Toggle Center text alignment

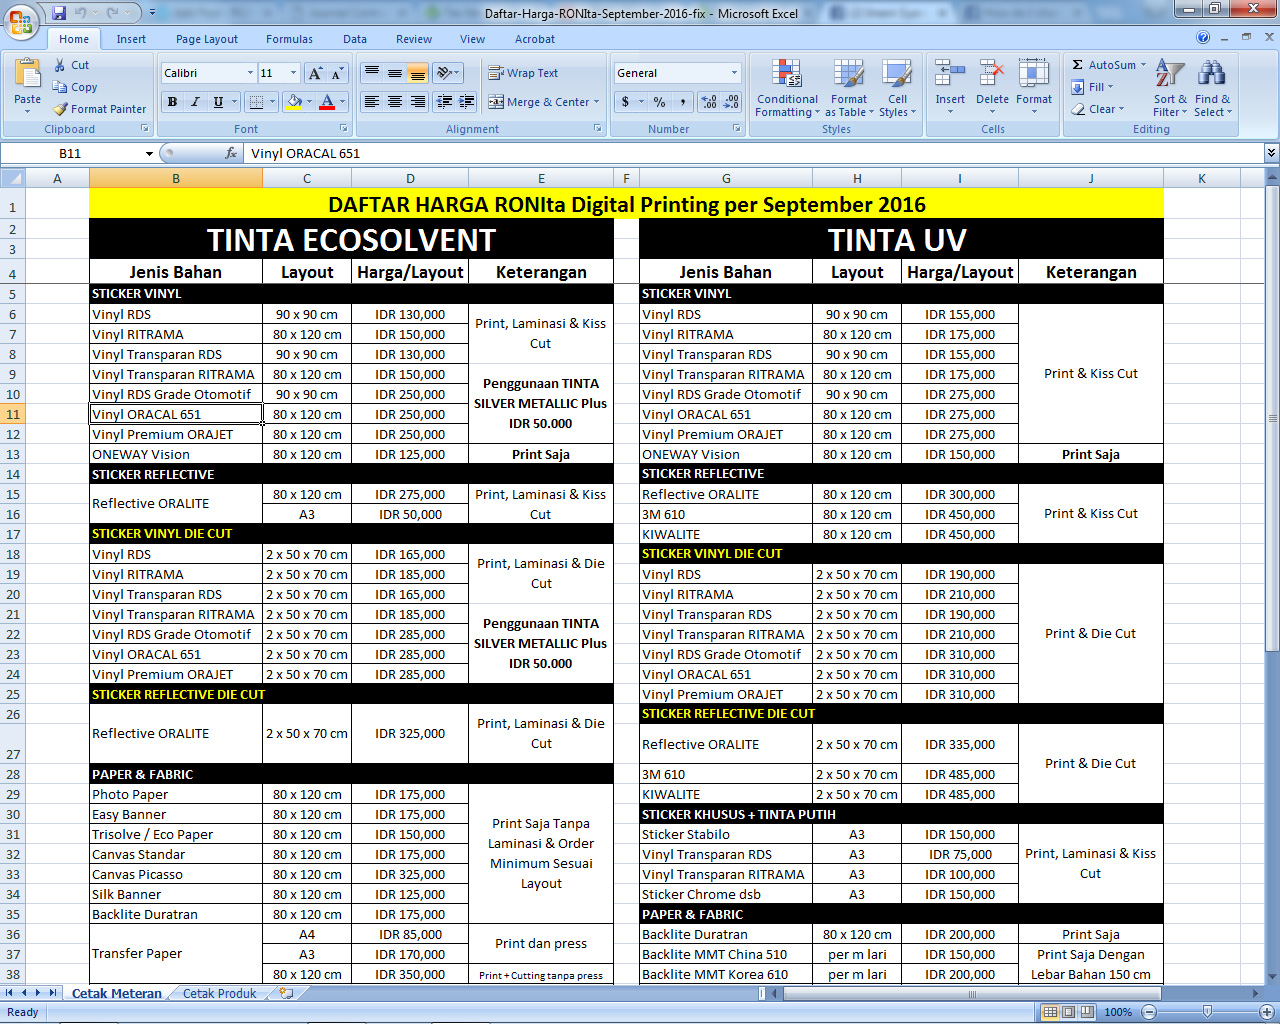point(395,102)
